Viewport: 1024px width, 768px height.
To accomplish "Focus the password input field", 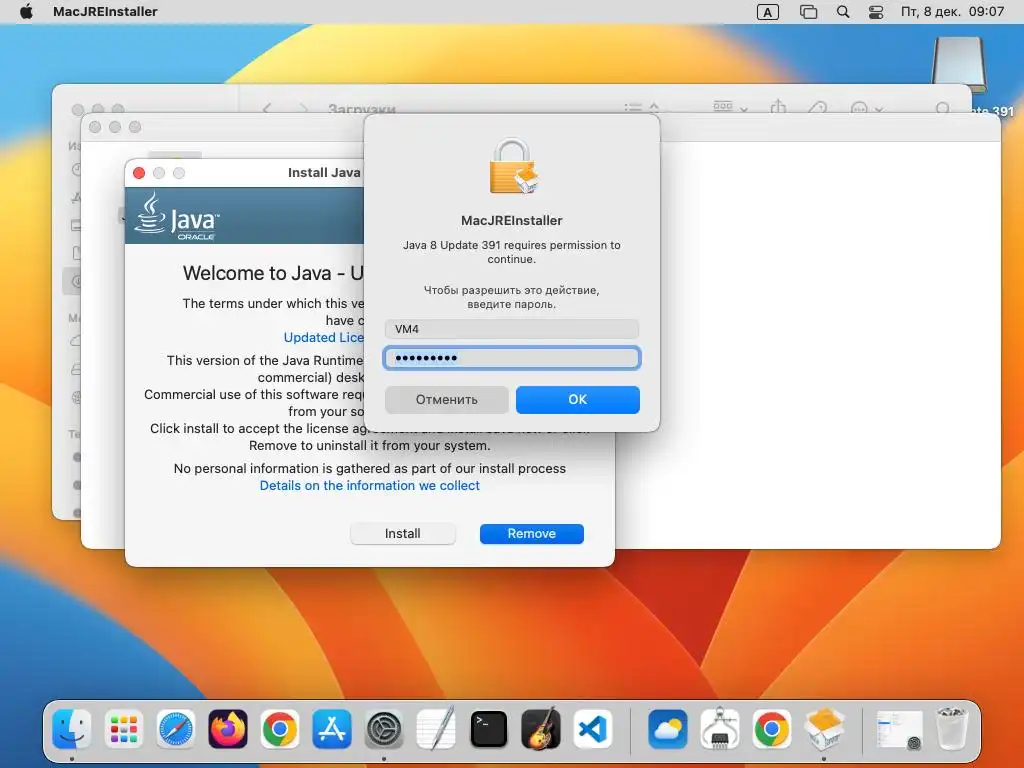I will (x=511, y=358).
